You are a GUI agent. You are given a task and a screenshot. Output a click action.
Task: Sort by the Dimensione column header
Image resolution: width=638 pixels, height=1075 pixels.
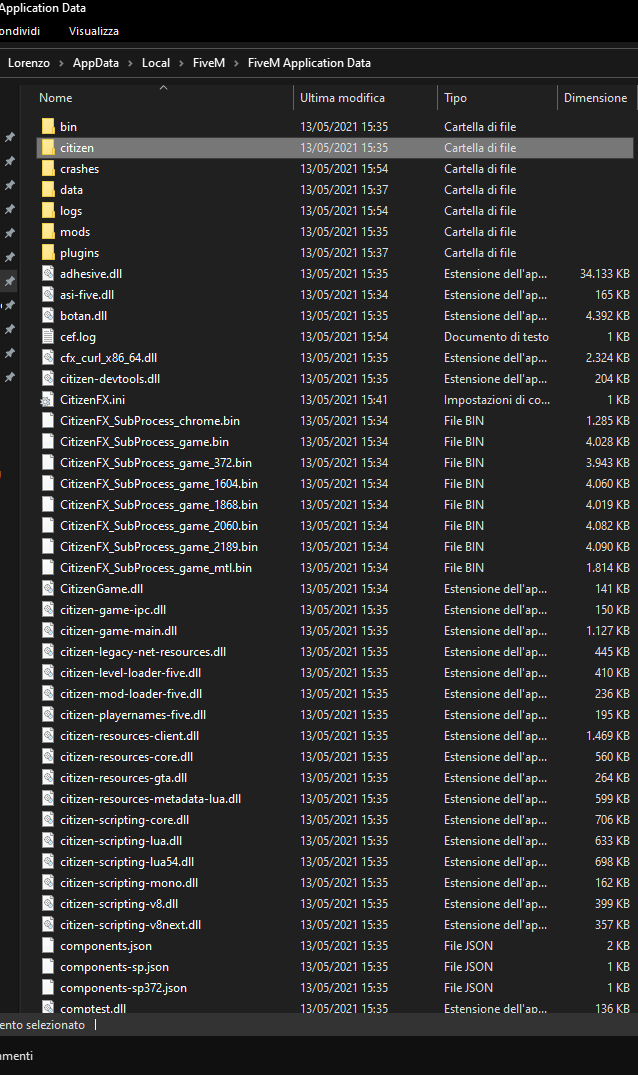595,97
